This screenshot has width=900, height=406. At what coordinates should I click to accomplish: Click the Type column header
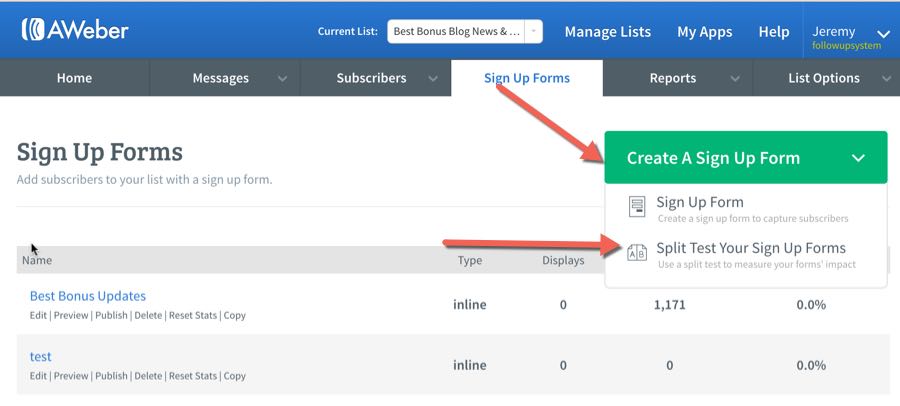470,261
